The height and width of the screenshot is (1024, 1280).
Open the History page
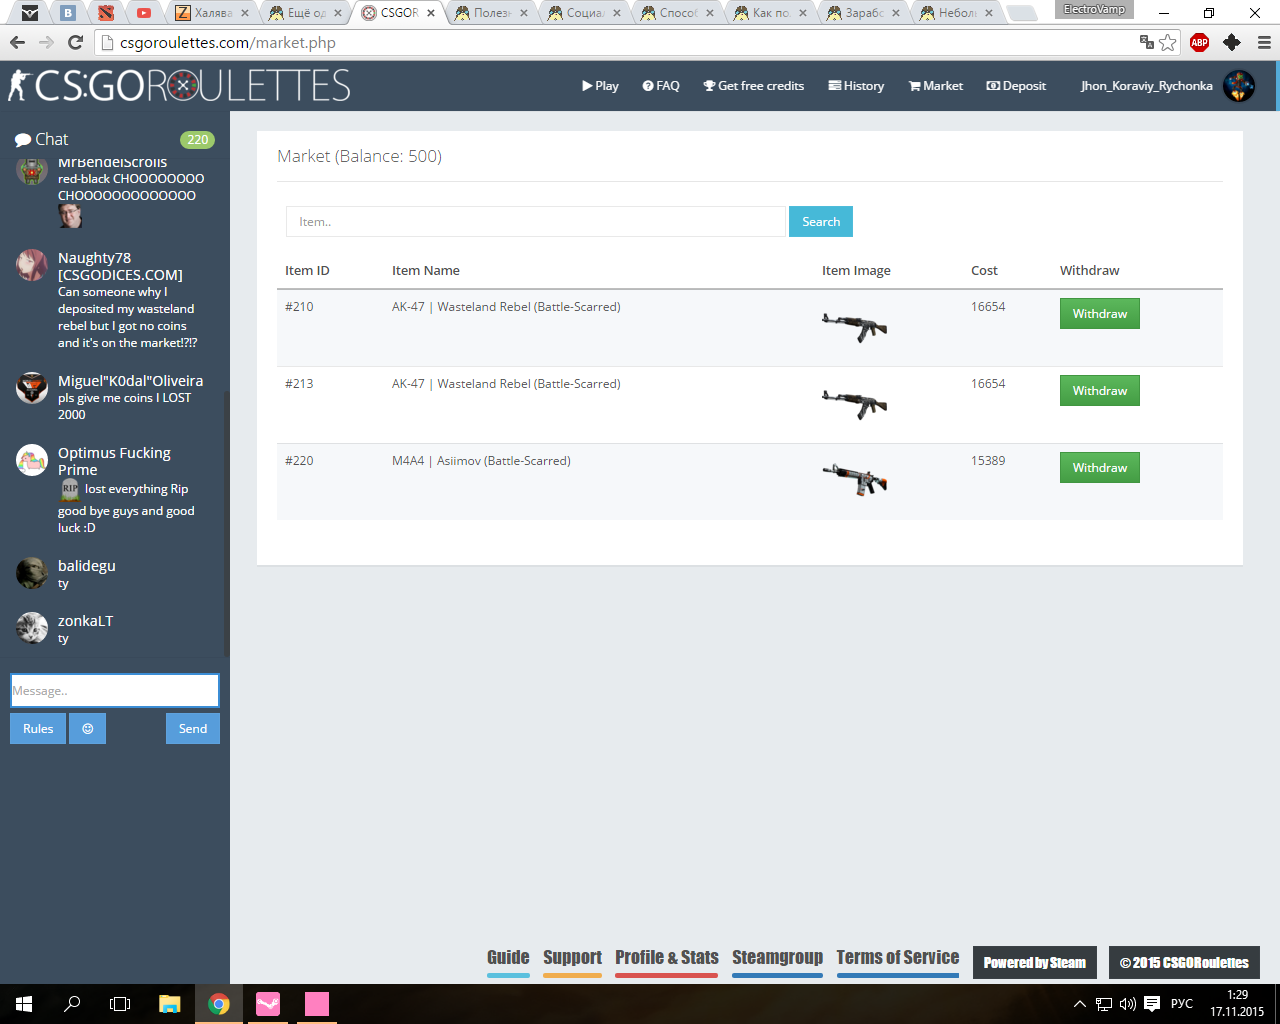coord(856,86)
